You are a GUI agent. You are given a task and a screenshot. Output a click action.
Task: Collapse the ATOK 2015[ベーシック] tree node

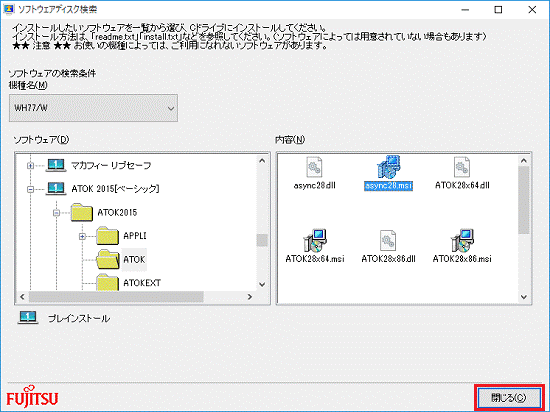[31, 189]
